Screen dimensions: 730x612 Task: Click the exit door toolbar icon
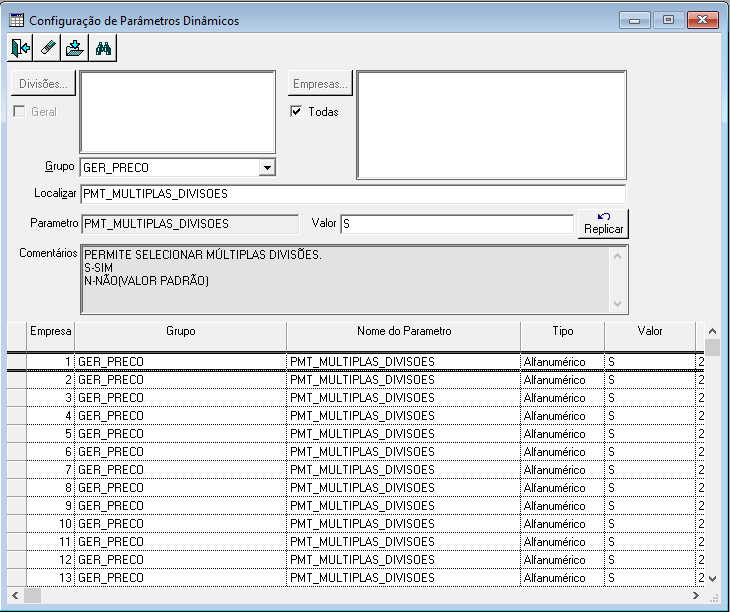point(20,48)
